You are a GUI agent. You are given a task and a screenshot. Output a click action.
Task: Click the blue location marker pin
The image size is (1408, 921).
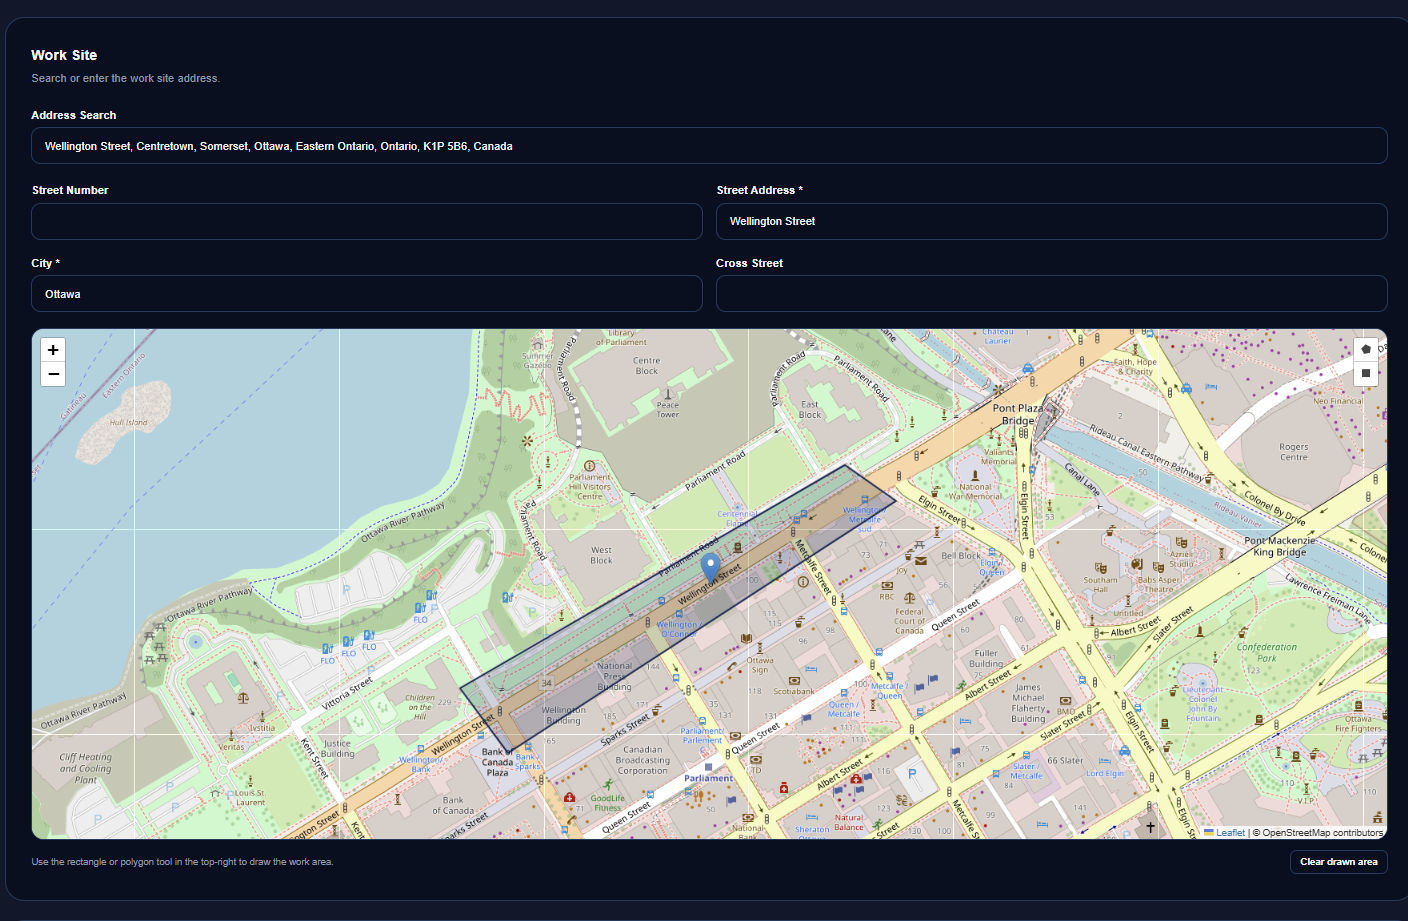click(710, 568)
